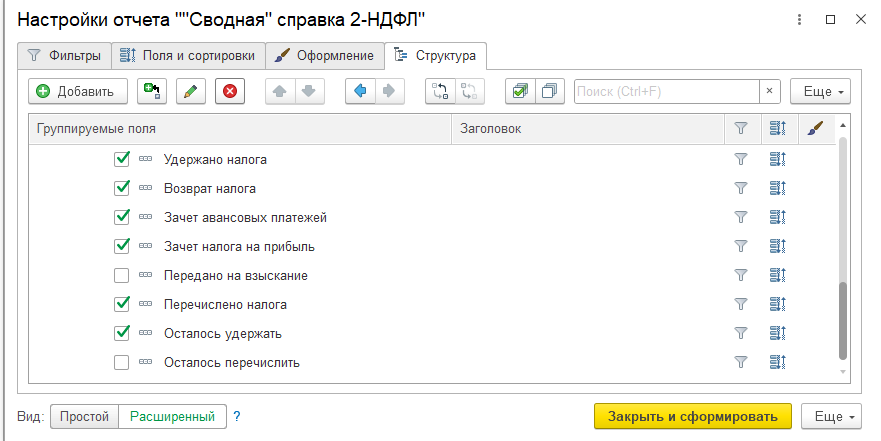Click sort icon in Возврат налога row
The width and height of the screenshot is (881, 441).
778,188
